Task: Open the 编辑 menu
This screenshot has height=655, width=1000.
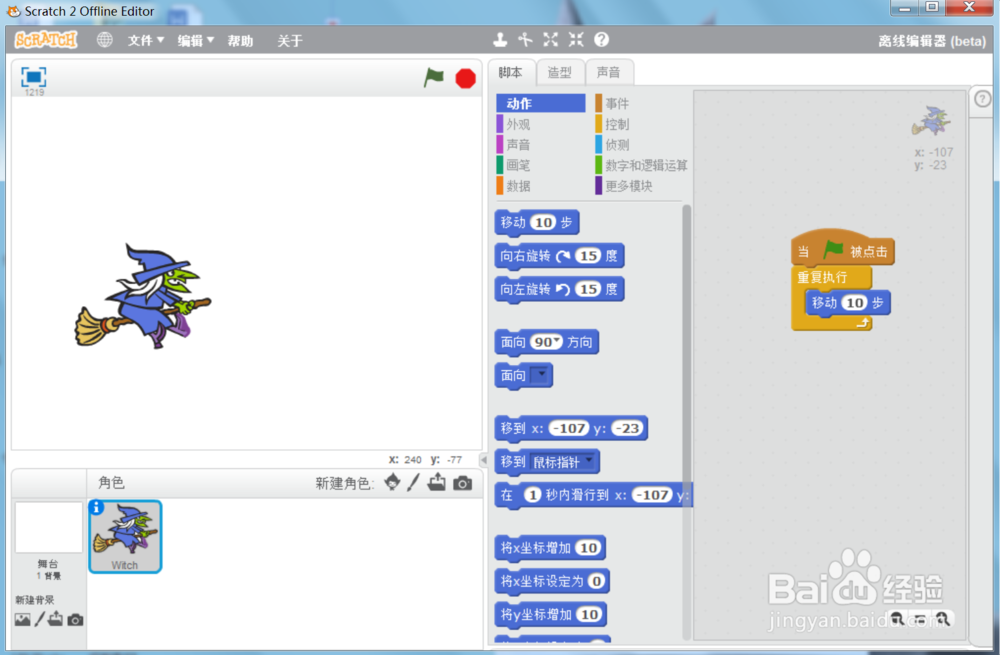Action: point(195,41)
